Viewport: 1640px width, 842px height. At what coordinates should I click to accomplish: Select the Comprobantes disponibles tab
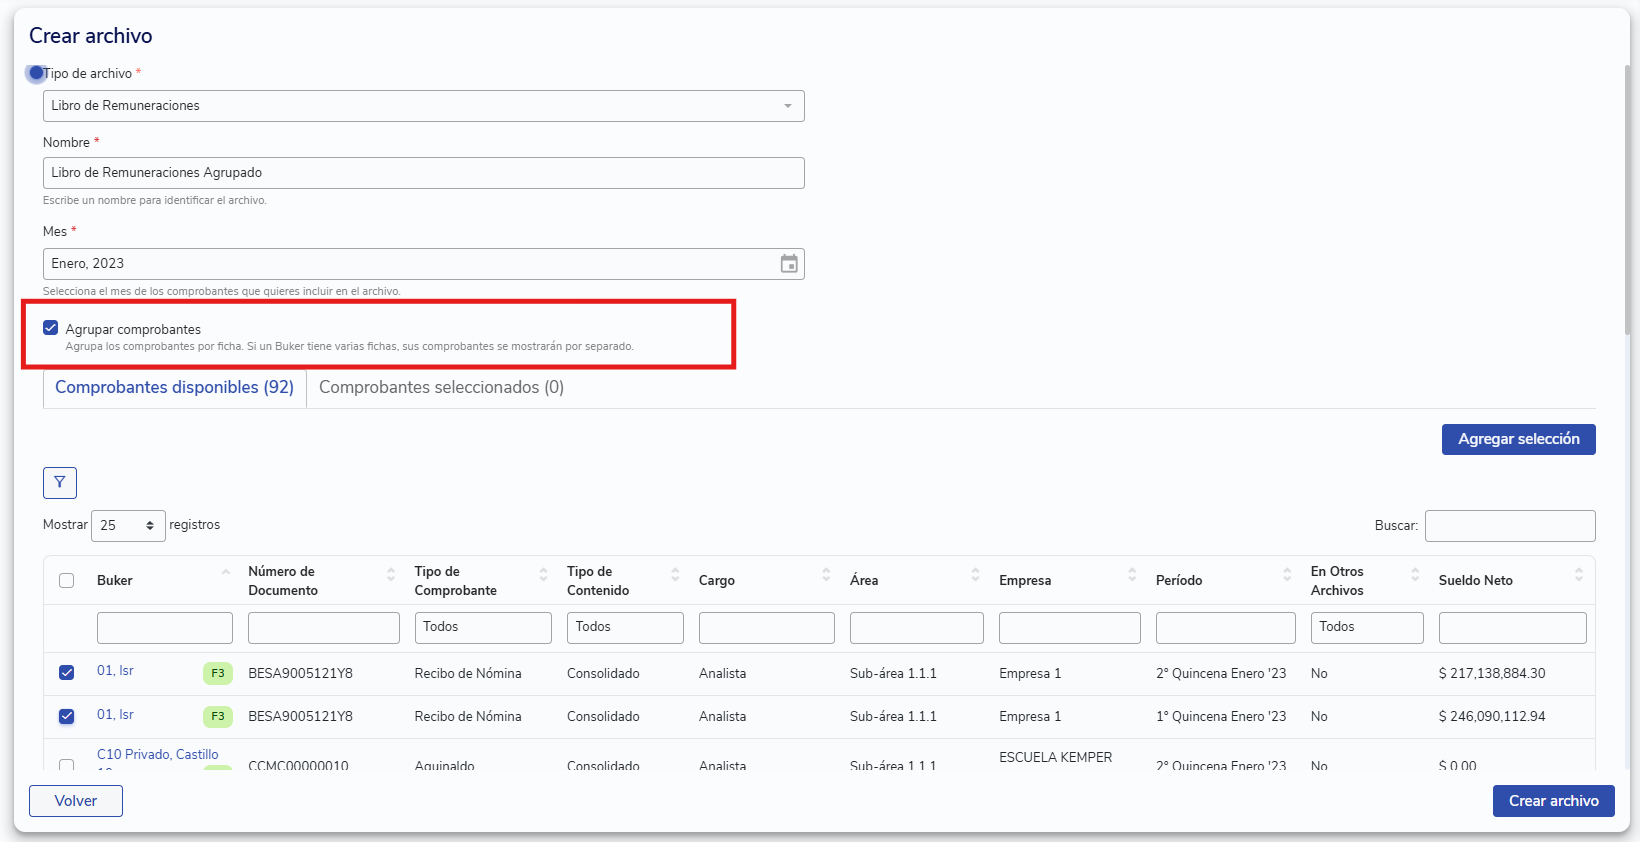[x=174, y=388]
